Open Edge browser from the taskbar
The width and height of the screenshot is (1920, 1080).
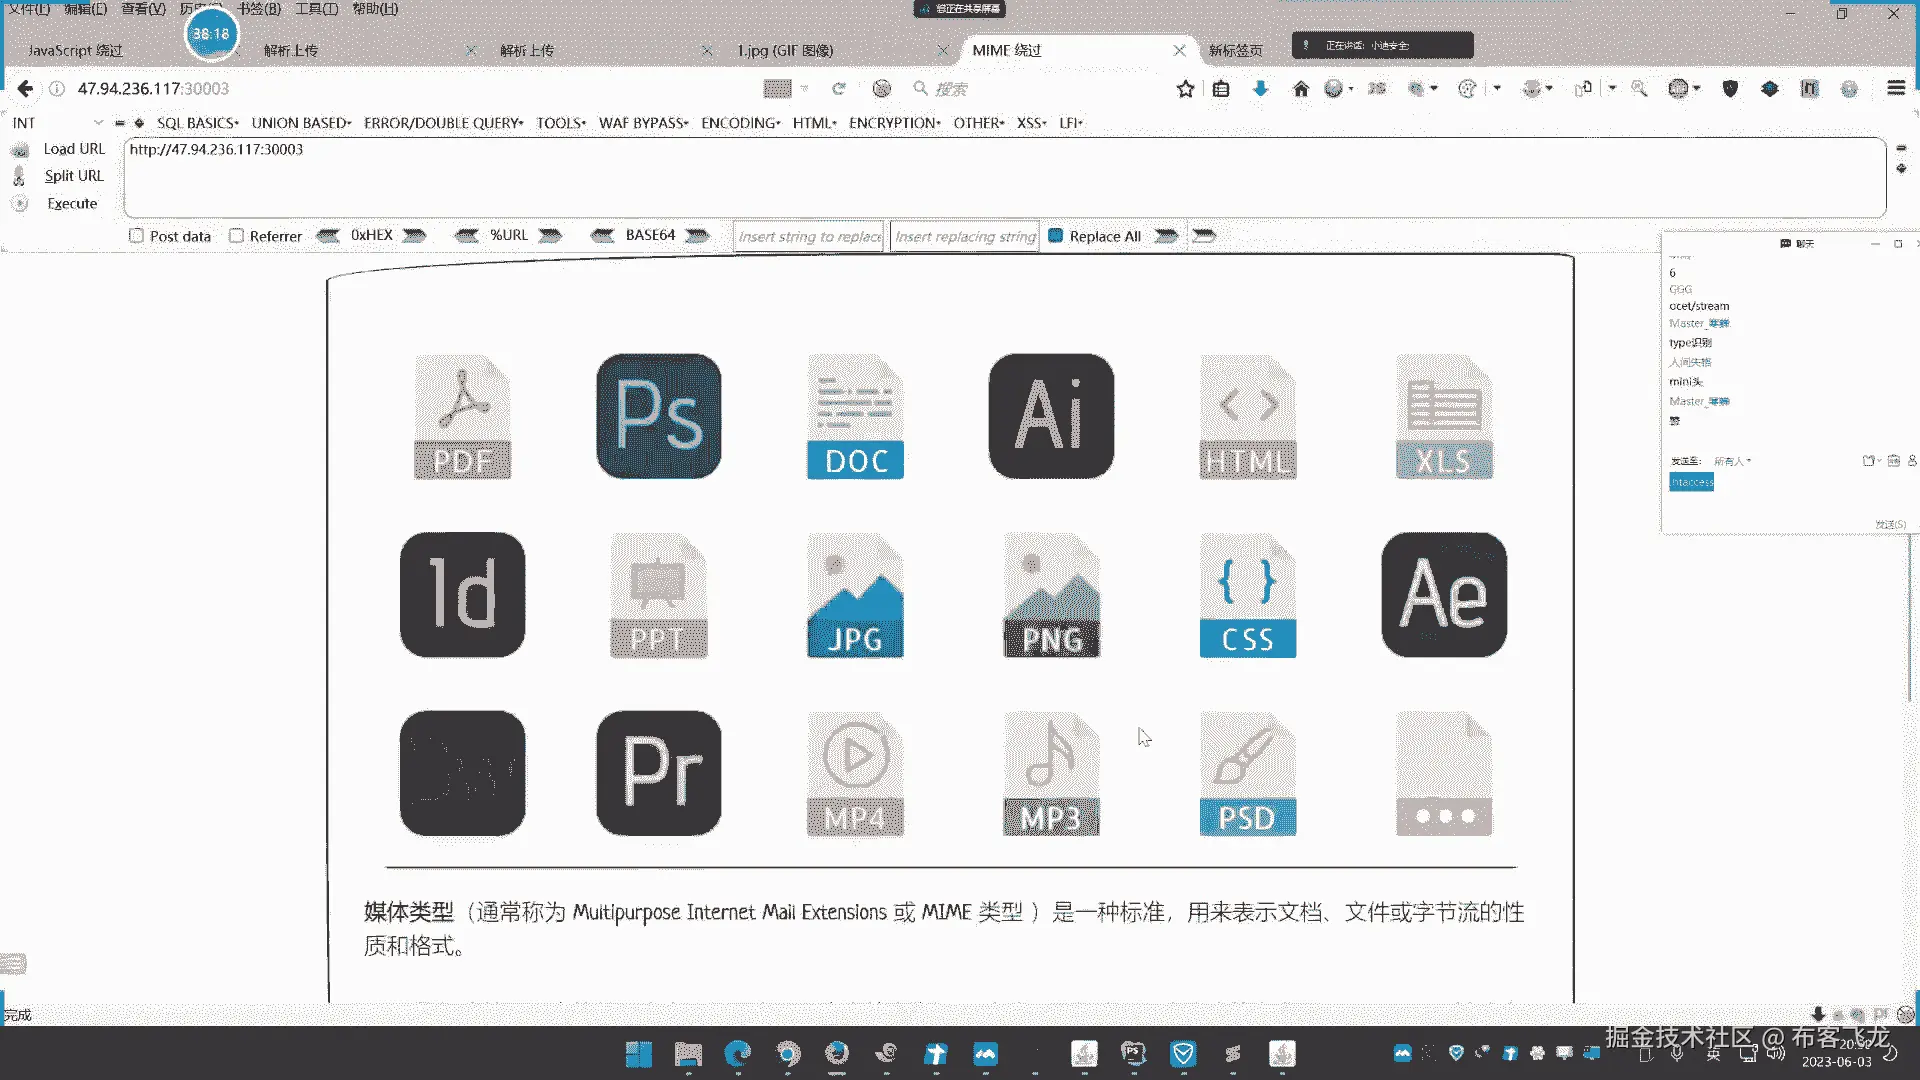738,1053
